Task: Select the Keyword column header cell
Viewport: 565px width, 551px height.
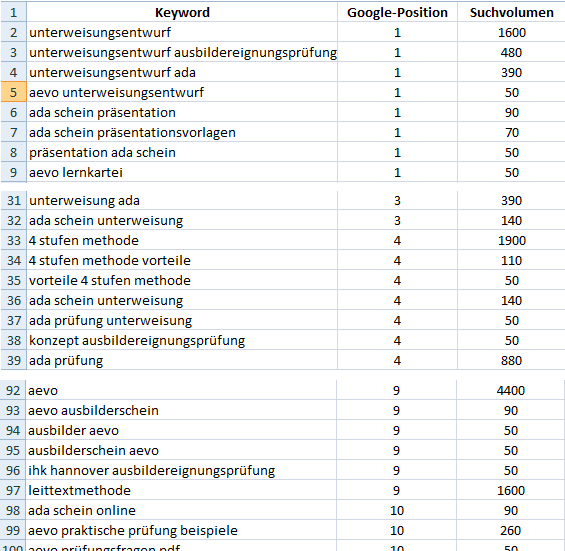Action: (182, 13)
